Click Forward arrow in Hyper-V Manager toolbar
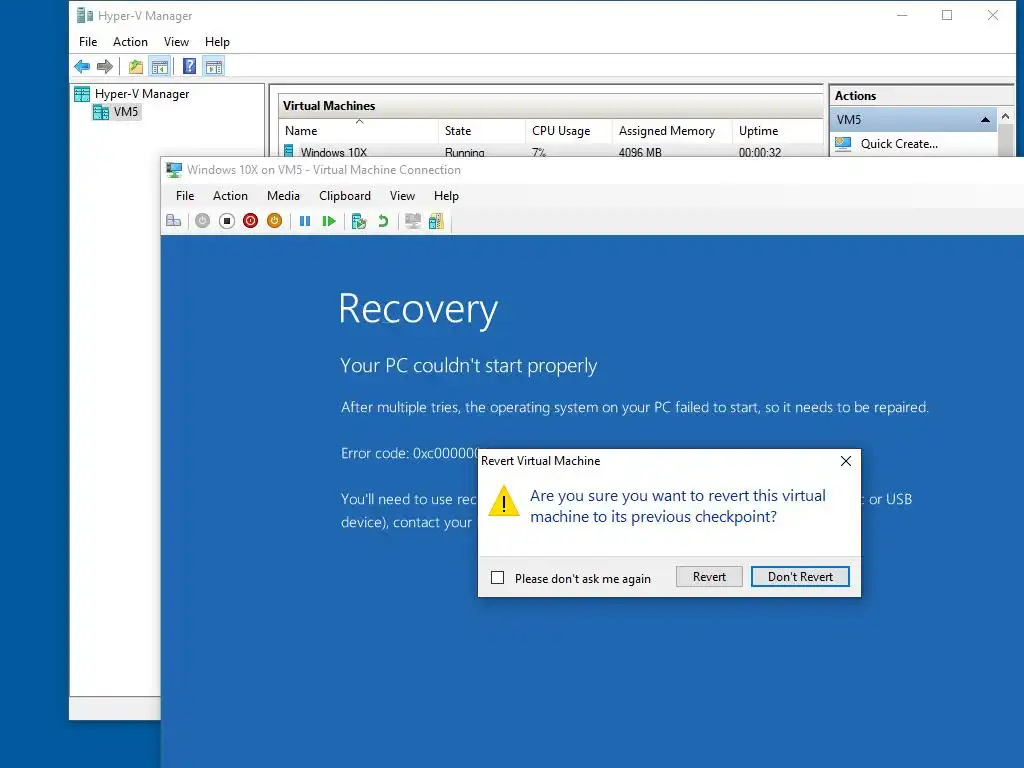The width and height of the screenshot is (1024, 768). (x=104, y=66)
